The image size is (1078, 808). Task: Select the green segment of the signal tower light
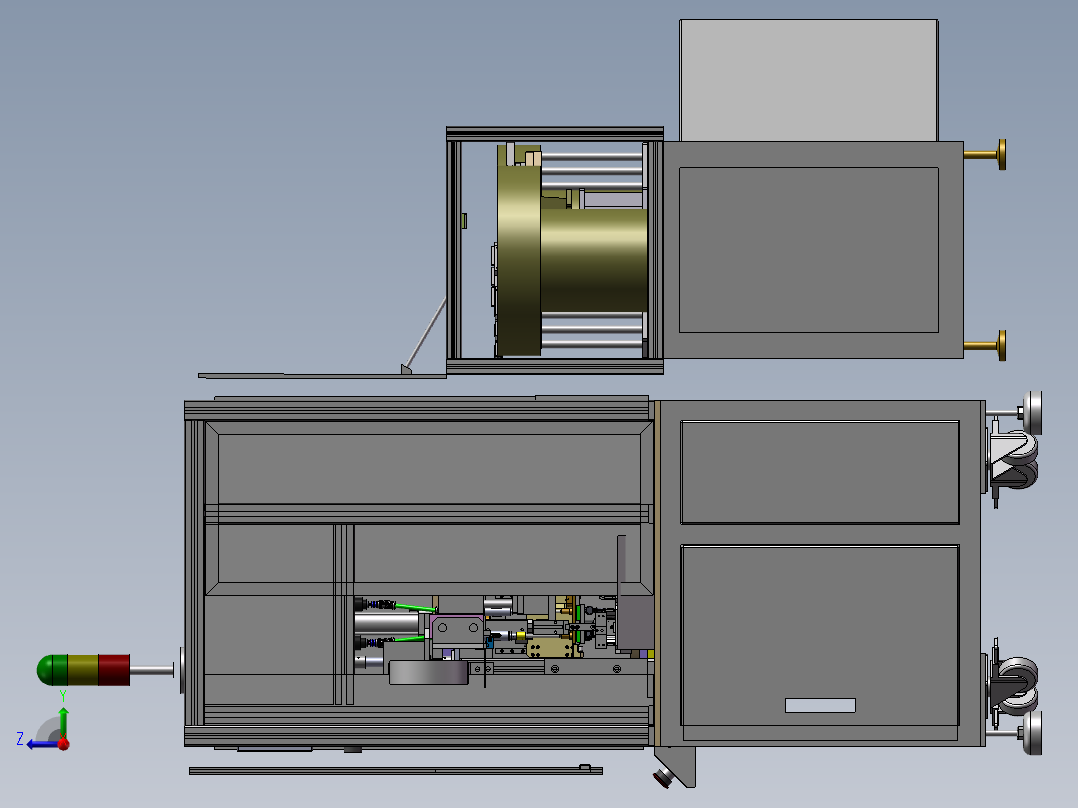52,670
